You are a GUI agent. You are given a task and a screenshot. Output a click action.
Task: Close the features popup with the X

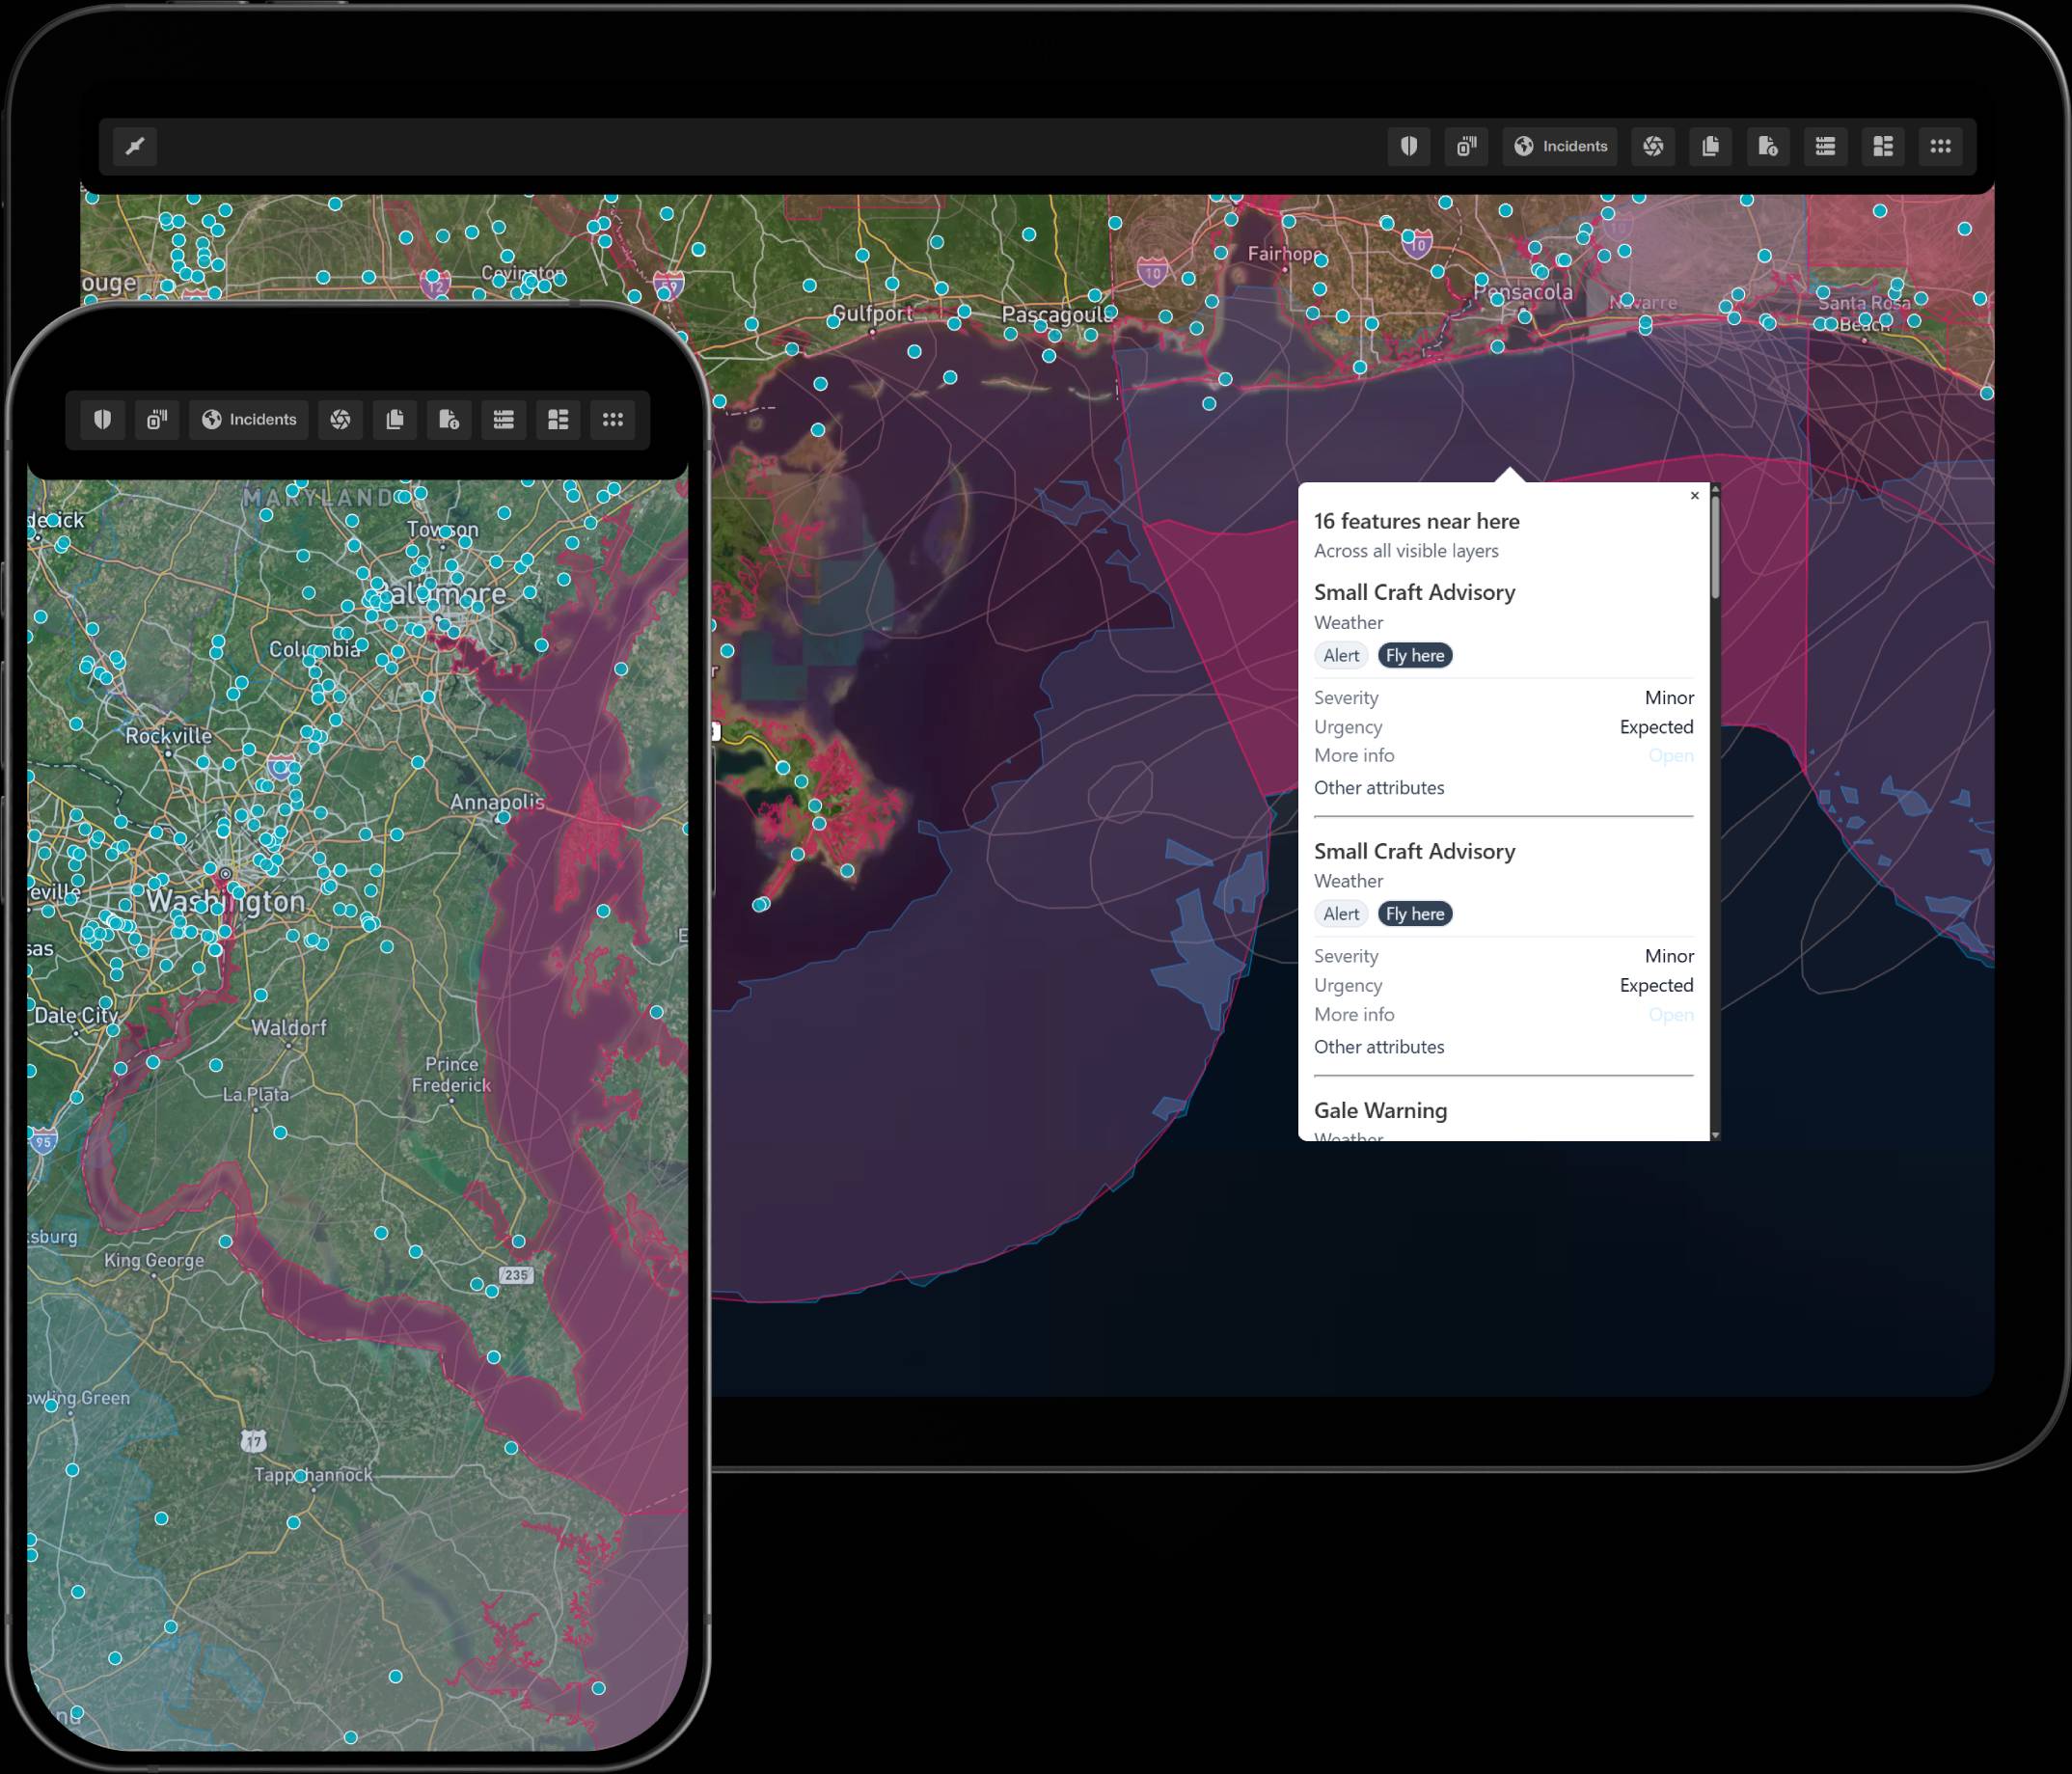pos(1694,495)
